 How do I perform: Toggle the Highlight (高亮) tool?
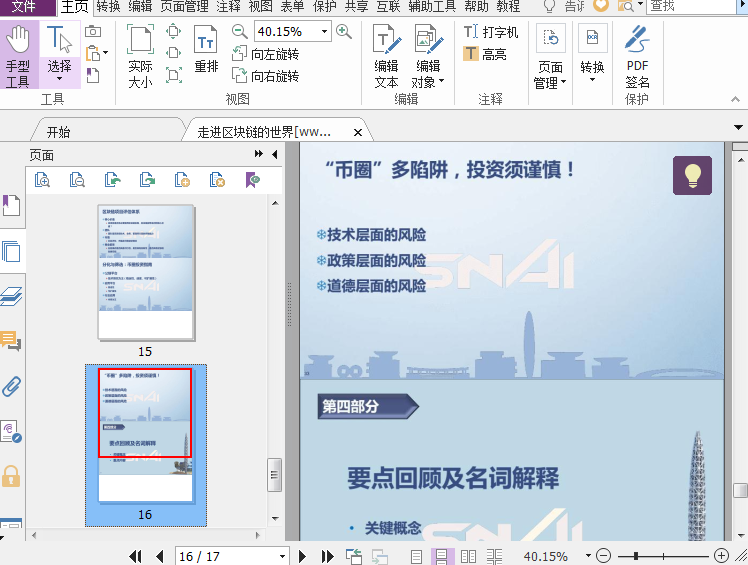click(x=486, y=54)
